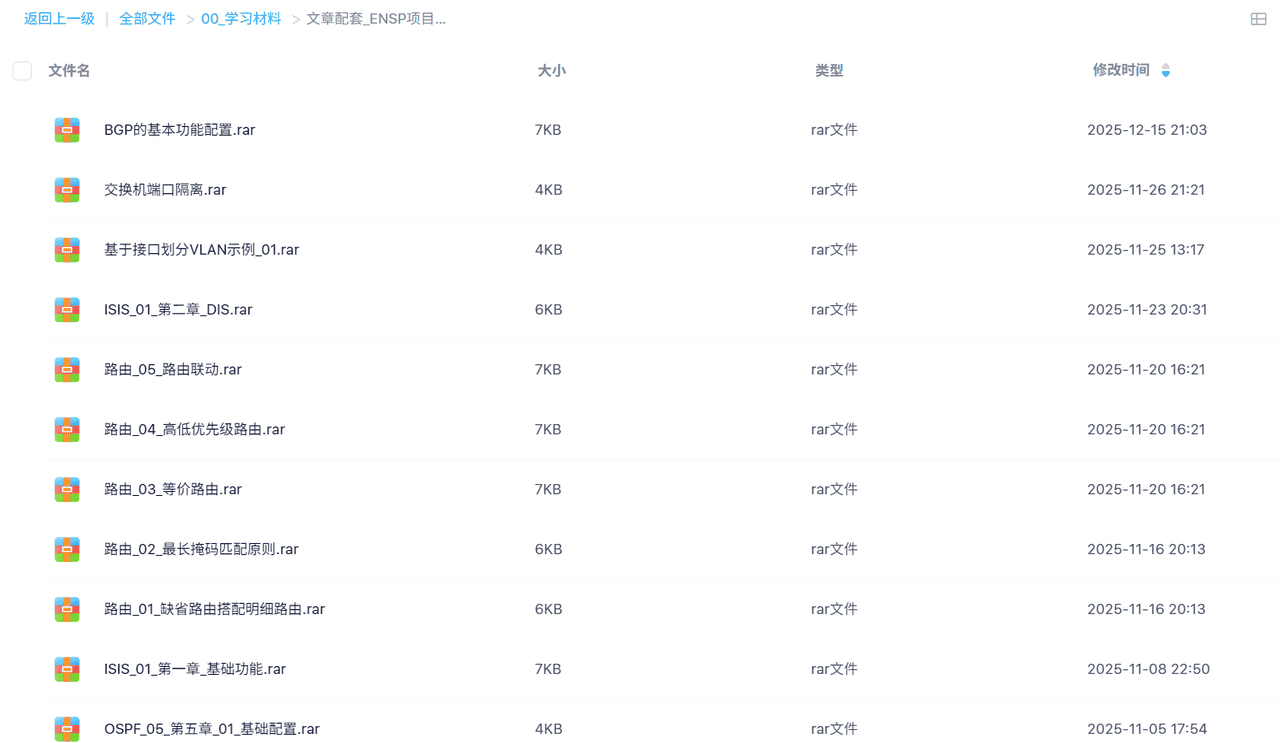Sort by the 类型 column header

829,71
